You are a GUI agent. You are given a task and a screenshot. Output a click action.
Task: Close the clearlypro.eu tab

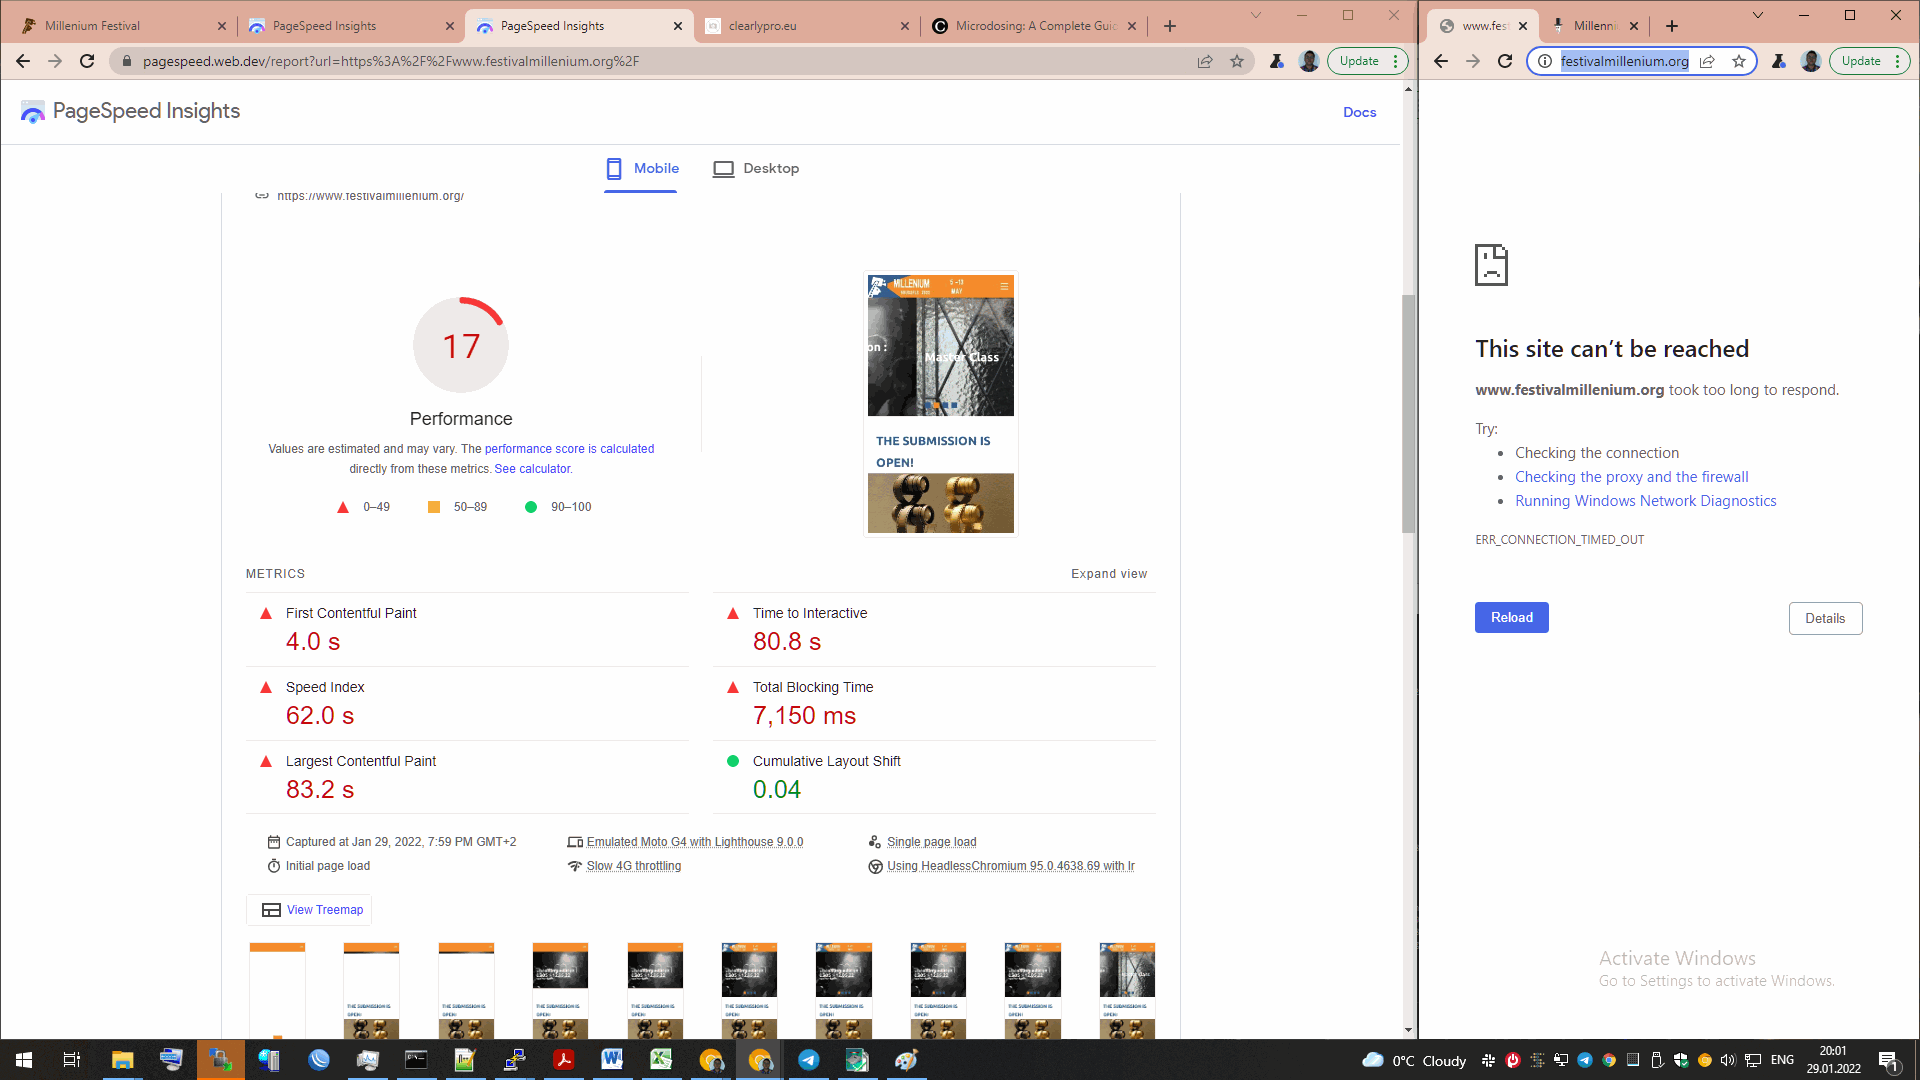[905, 26]
